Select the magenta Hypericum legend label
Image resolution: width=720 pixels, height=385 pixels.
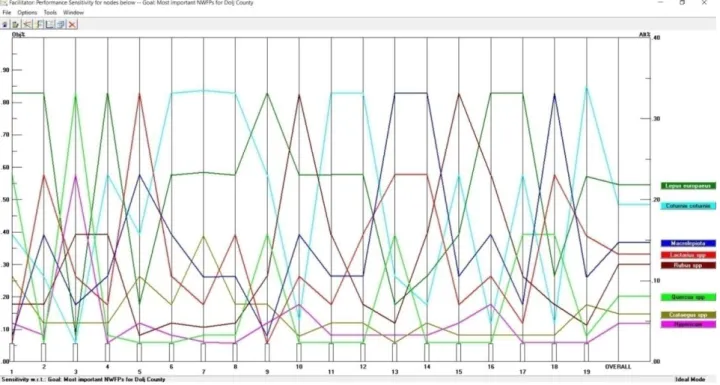pyautogui.click(x=688, y=324)
